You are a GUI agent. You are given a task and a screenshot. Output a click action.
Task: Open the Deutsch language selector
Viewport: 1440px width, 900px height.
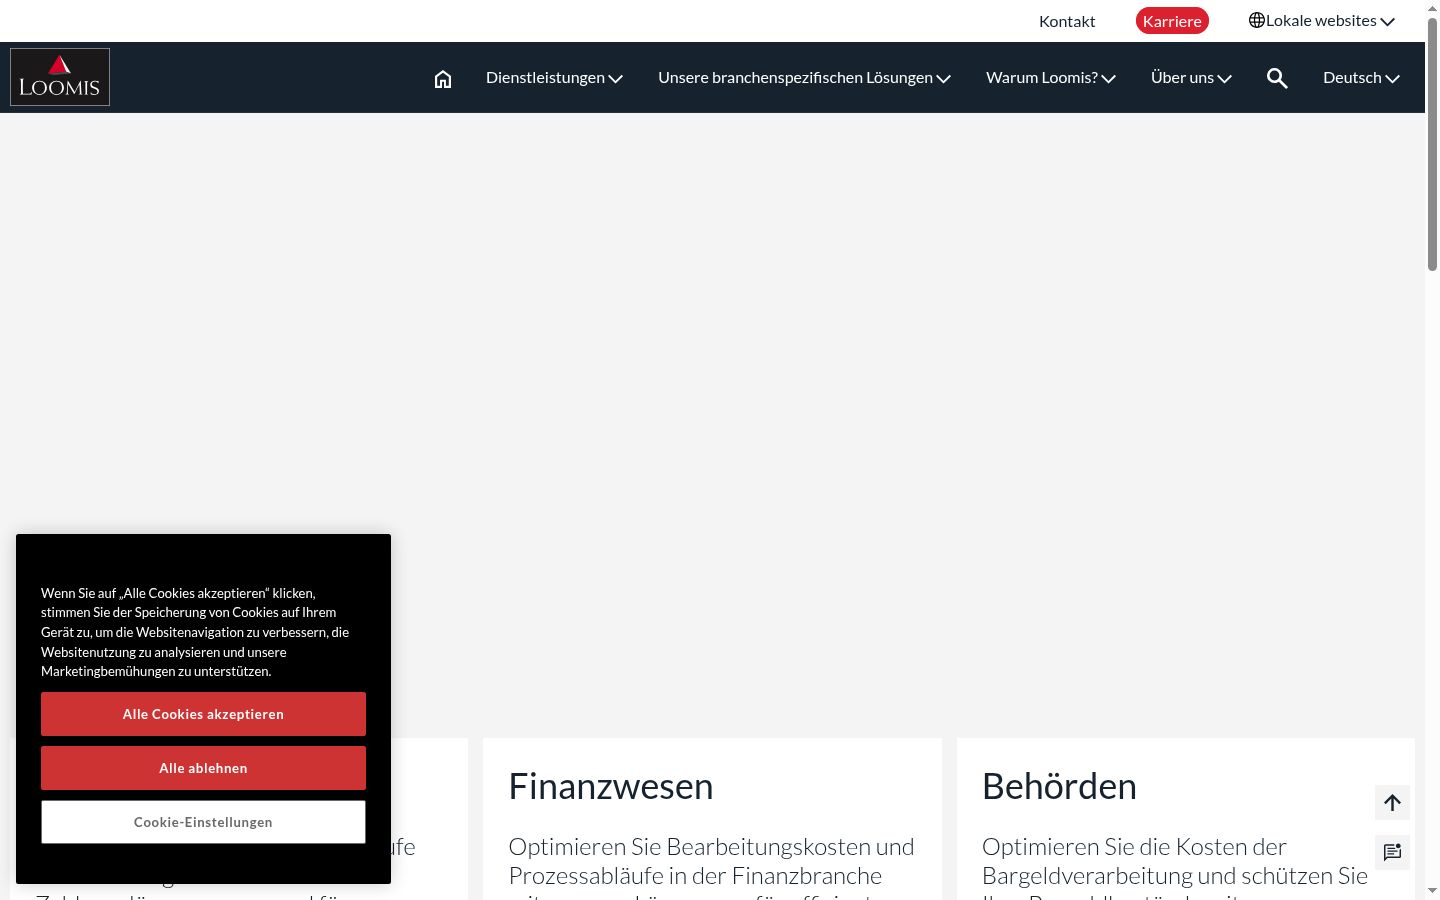coord(1361,78)
